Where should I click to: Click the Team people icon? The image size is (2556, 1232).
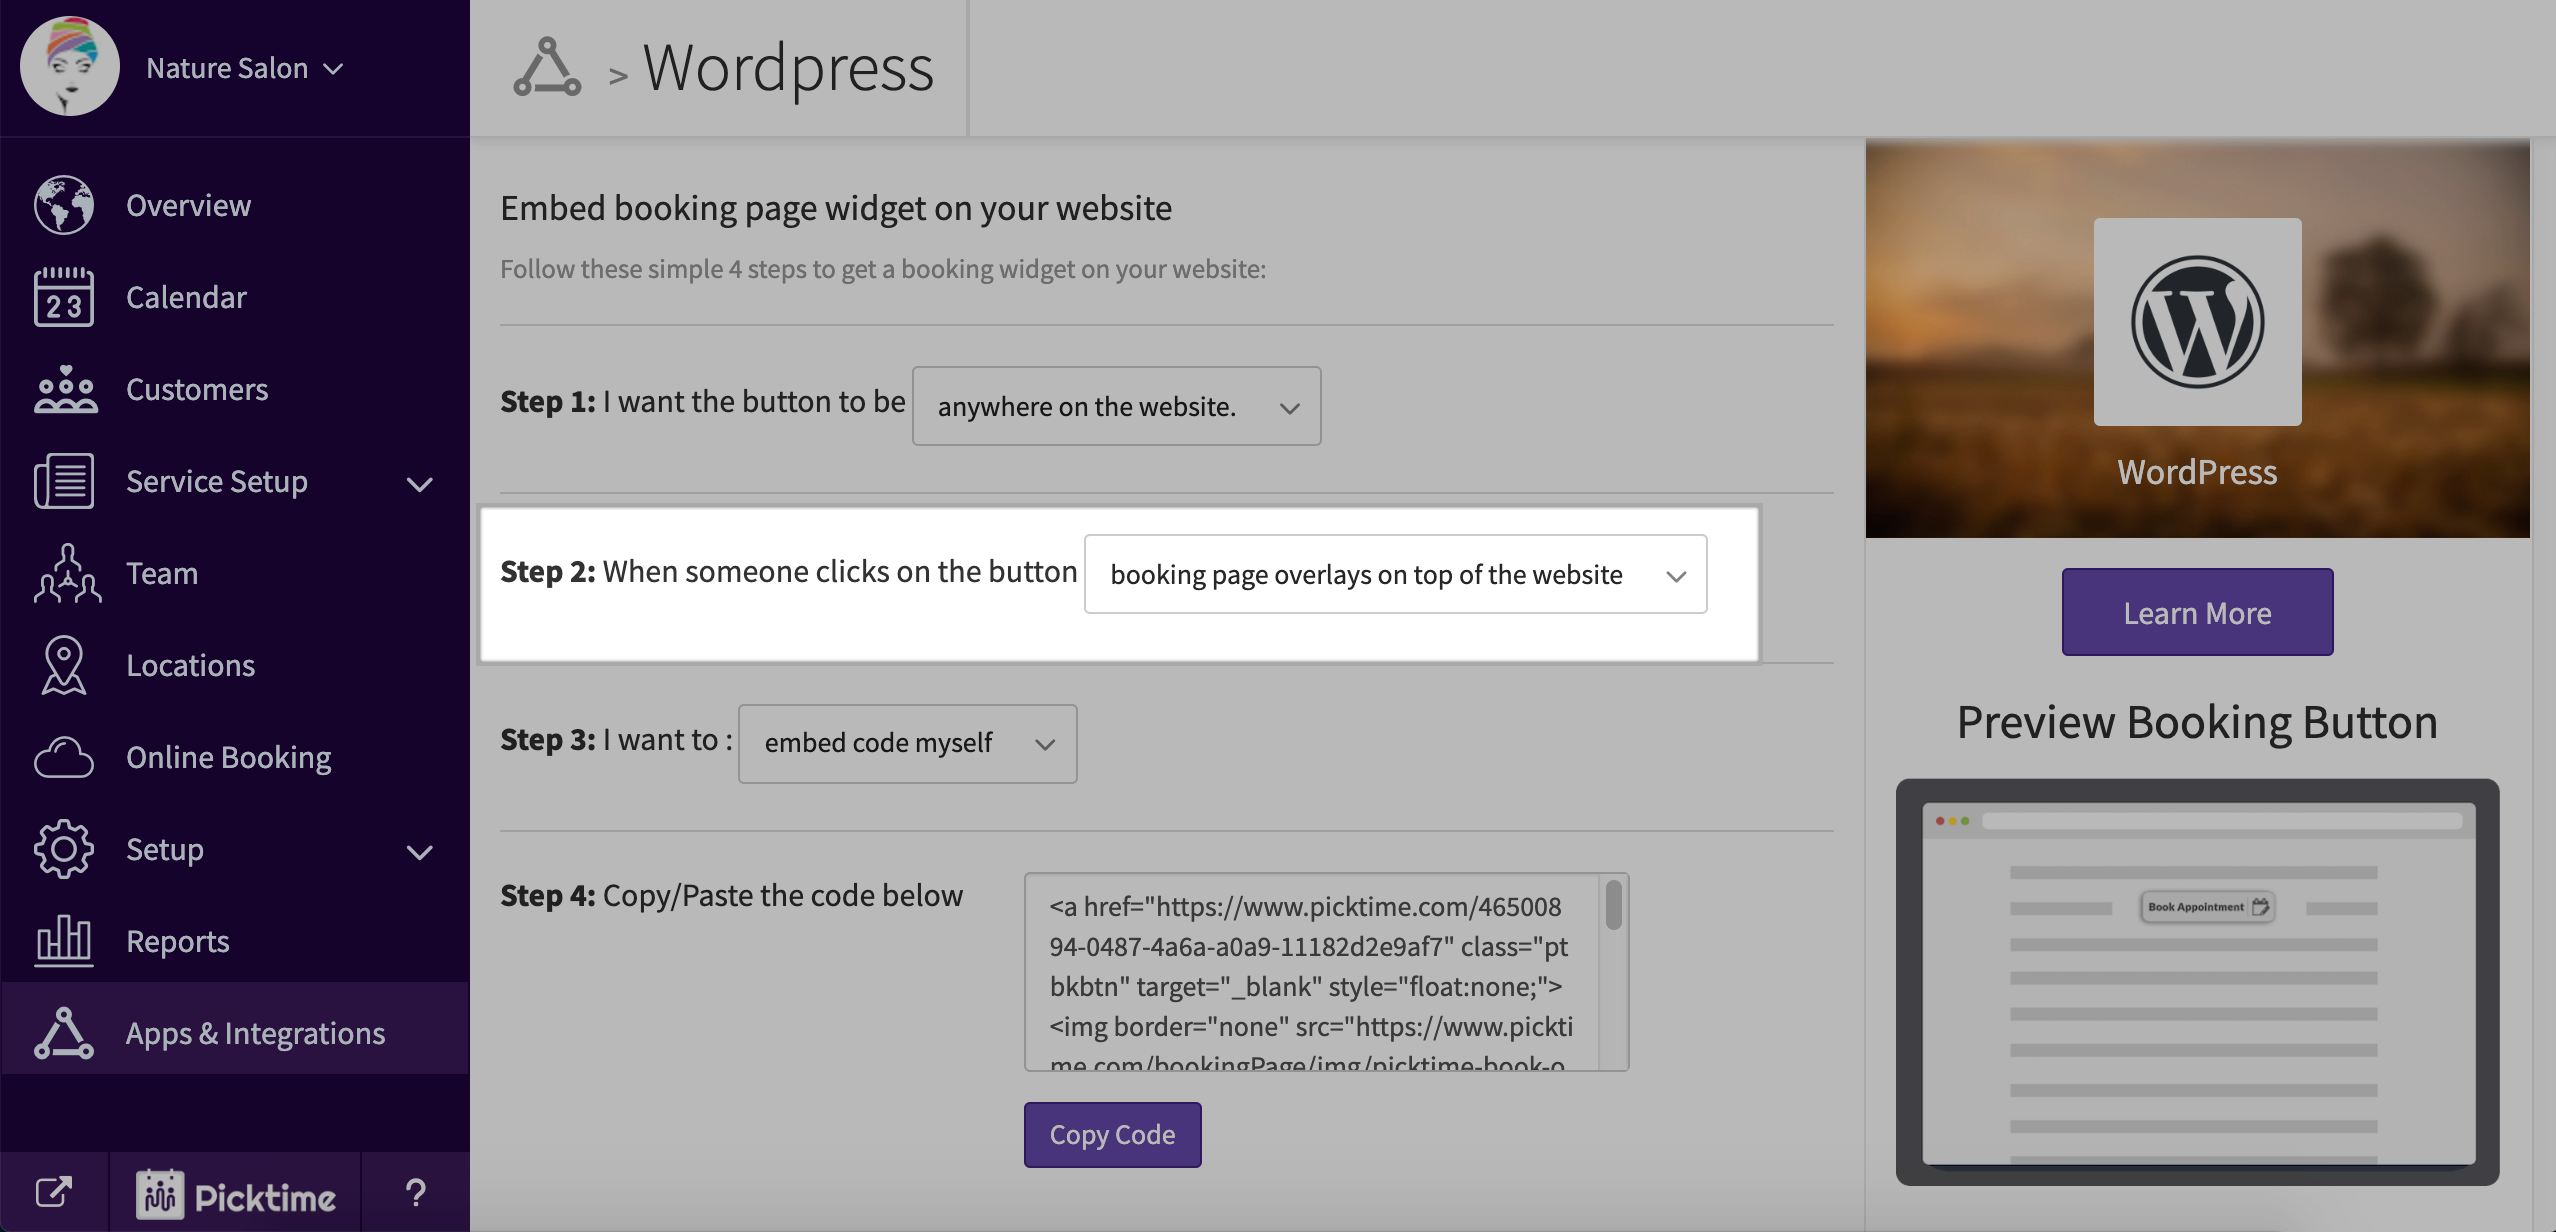[66, 573]
